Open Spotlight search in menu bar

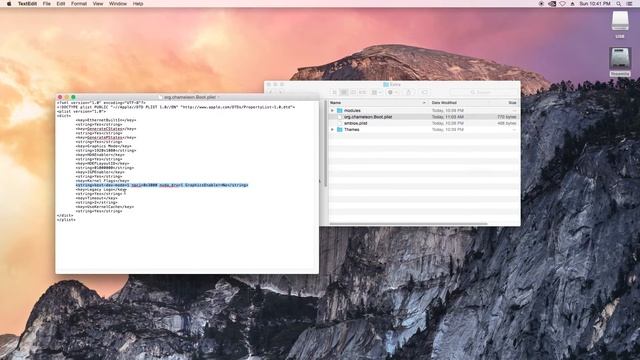click(619, 4)
